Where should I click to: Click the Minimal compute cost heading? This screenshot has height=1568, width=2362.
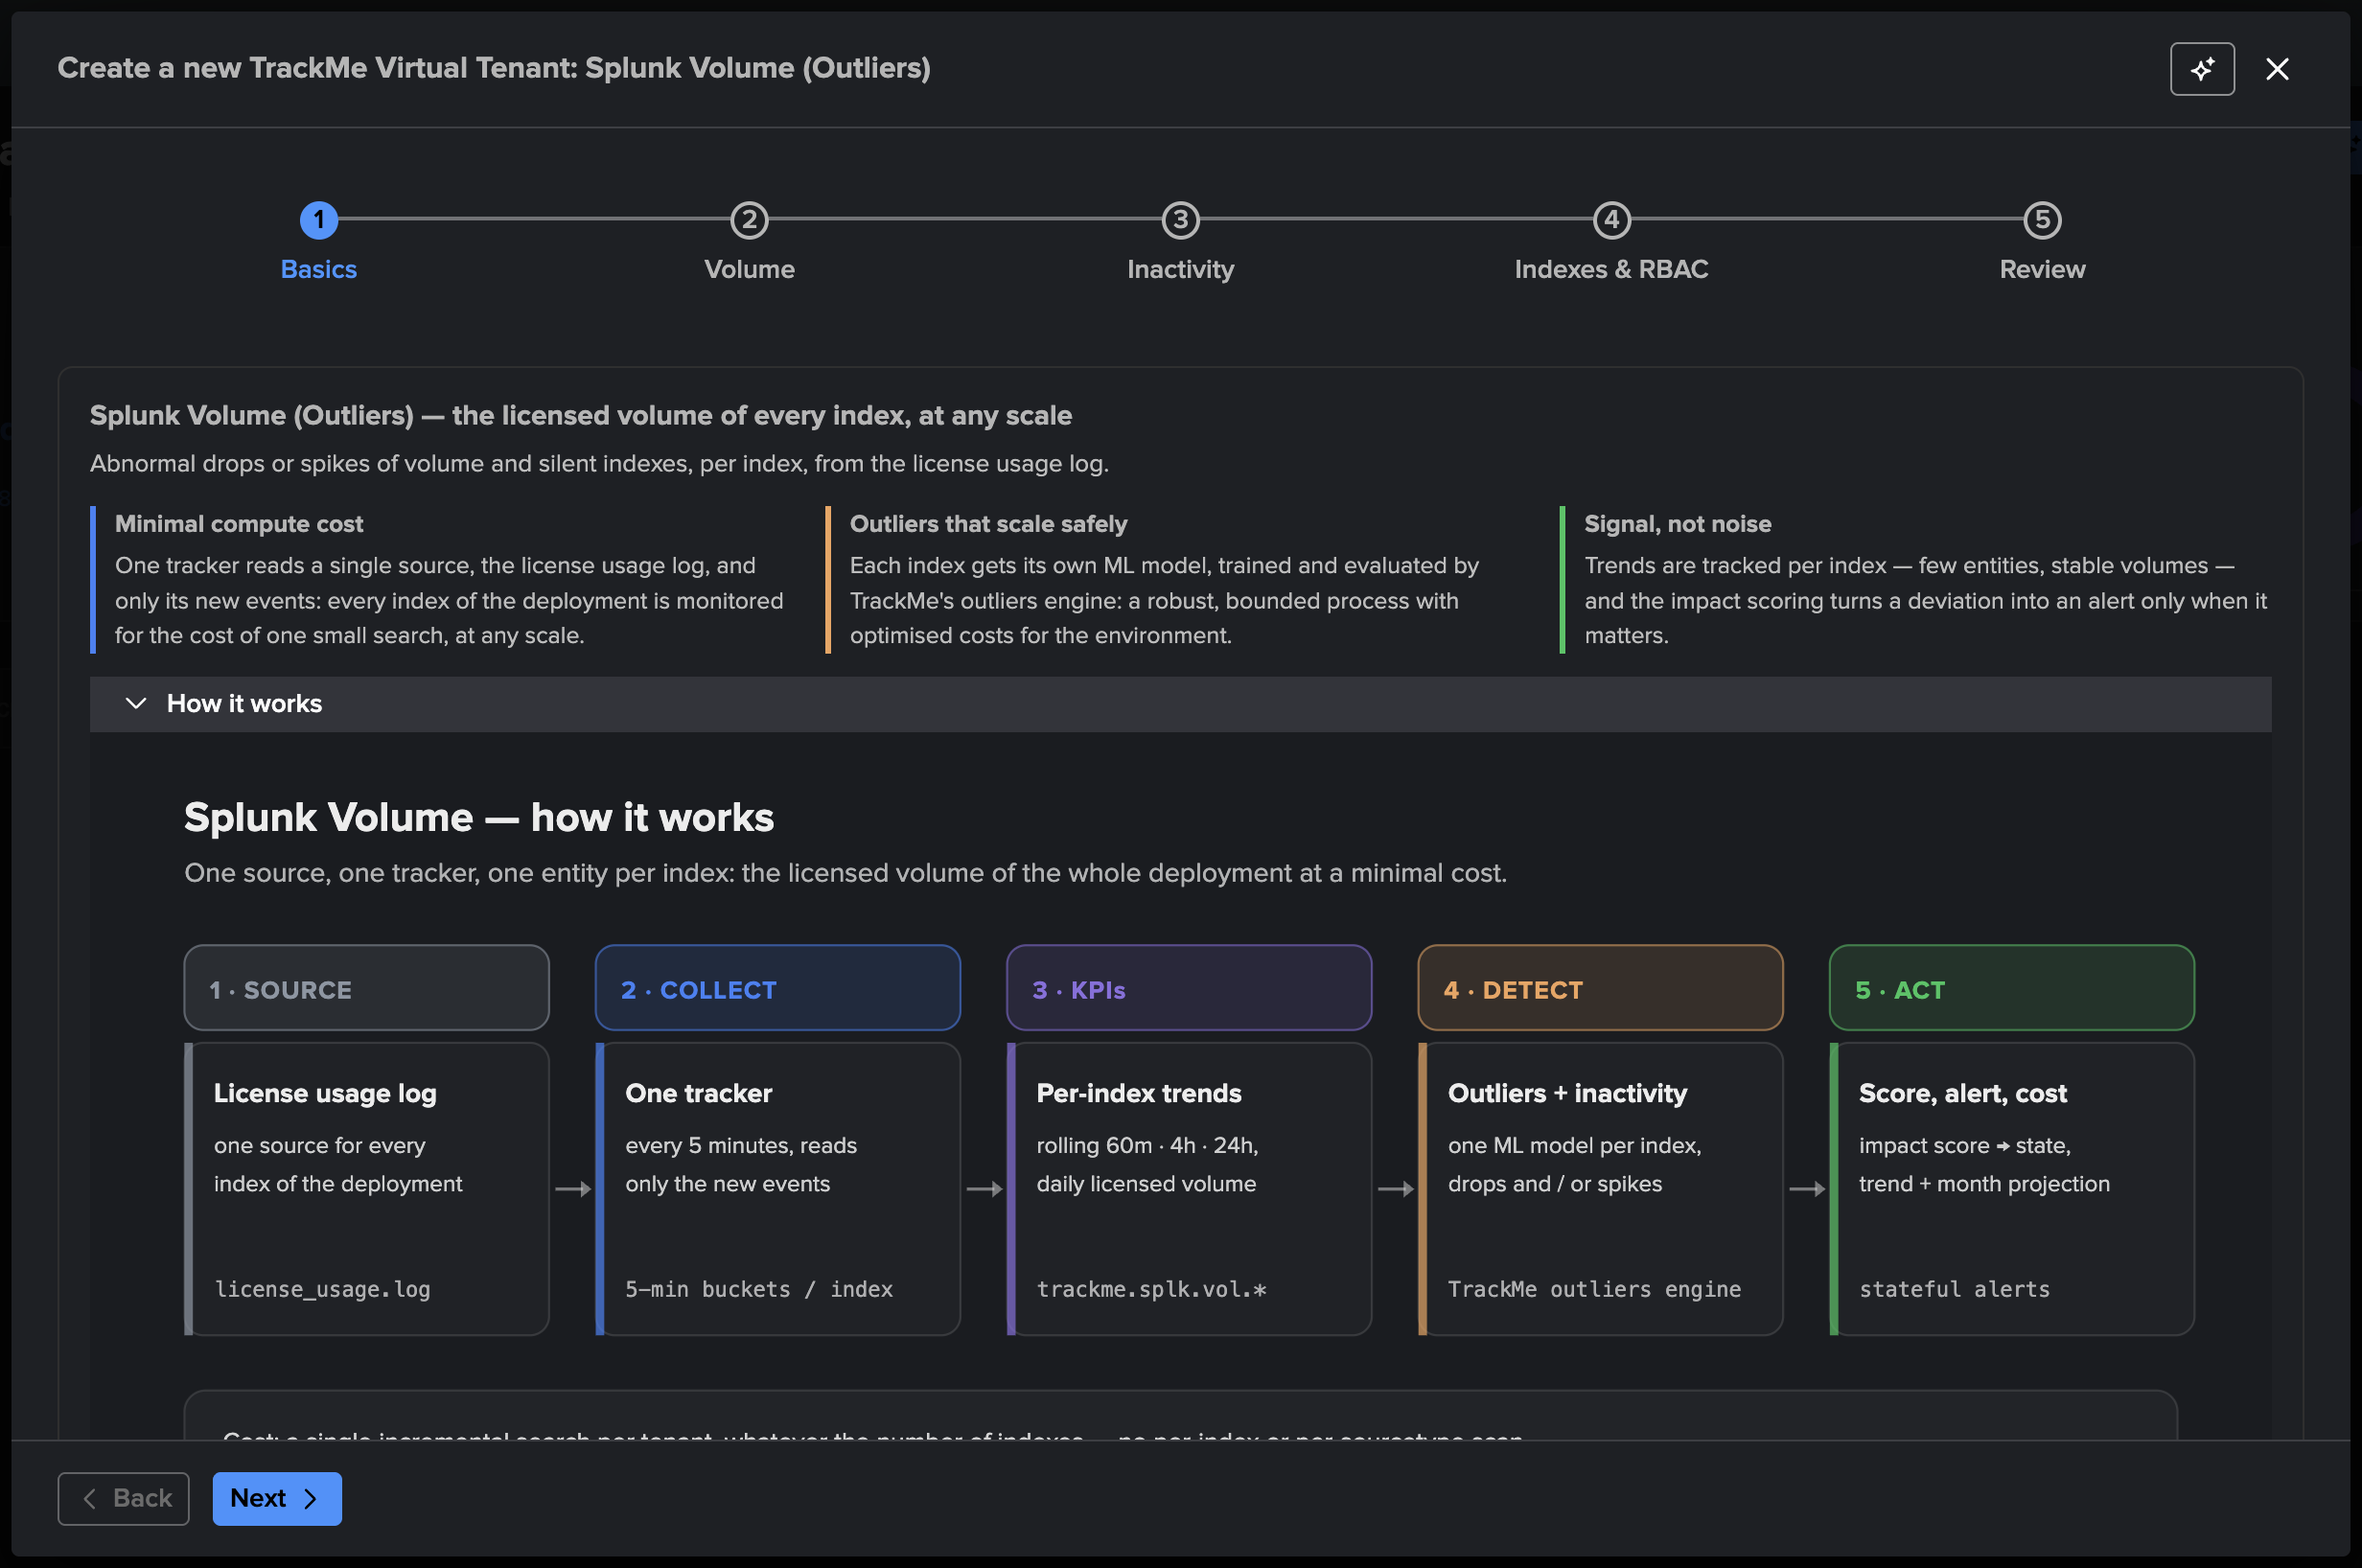[238, 524]
